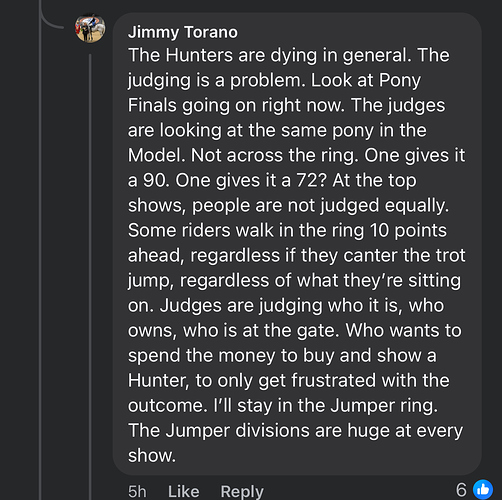Image resolution: width=502 pixels, height=500 pixels.
Task: Click the "10 points" text in comment
Action: click(x=408, y=230)
